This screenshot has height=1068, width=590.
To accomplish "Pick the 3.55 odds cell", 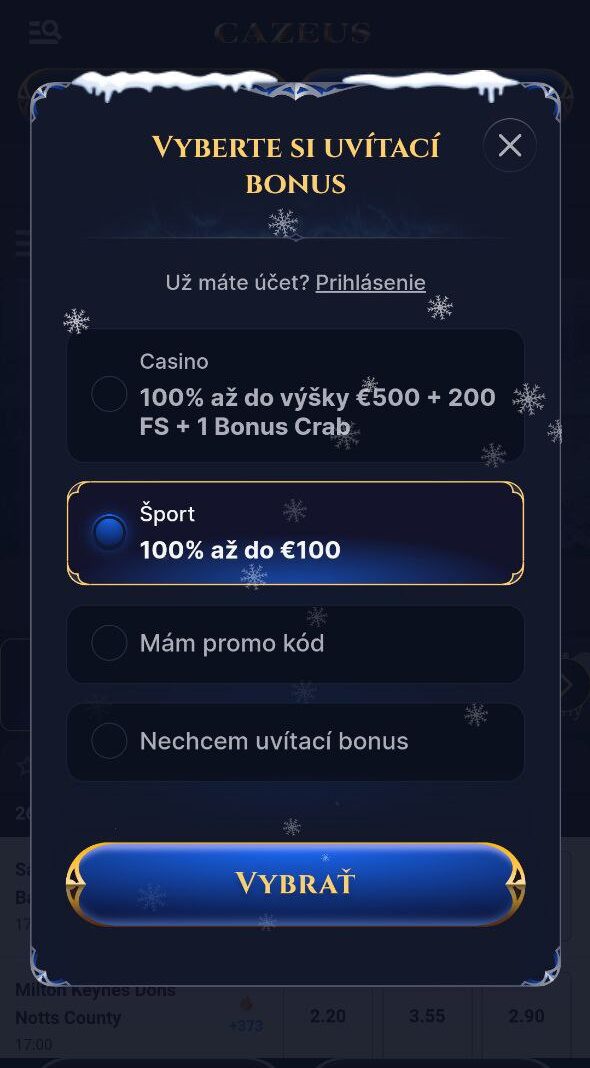I will click(427, 1016).
